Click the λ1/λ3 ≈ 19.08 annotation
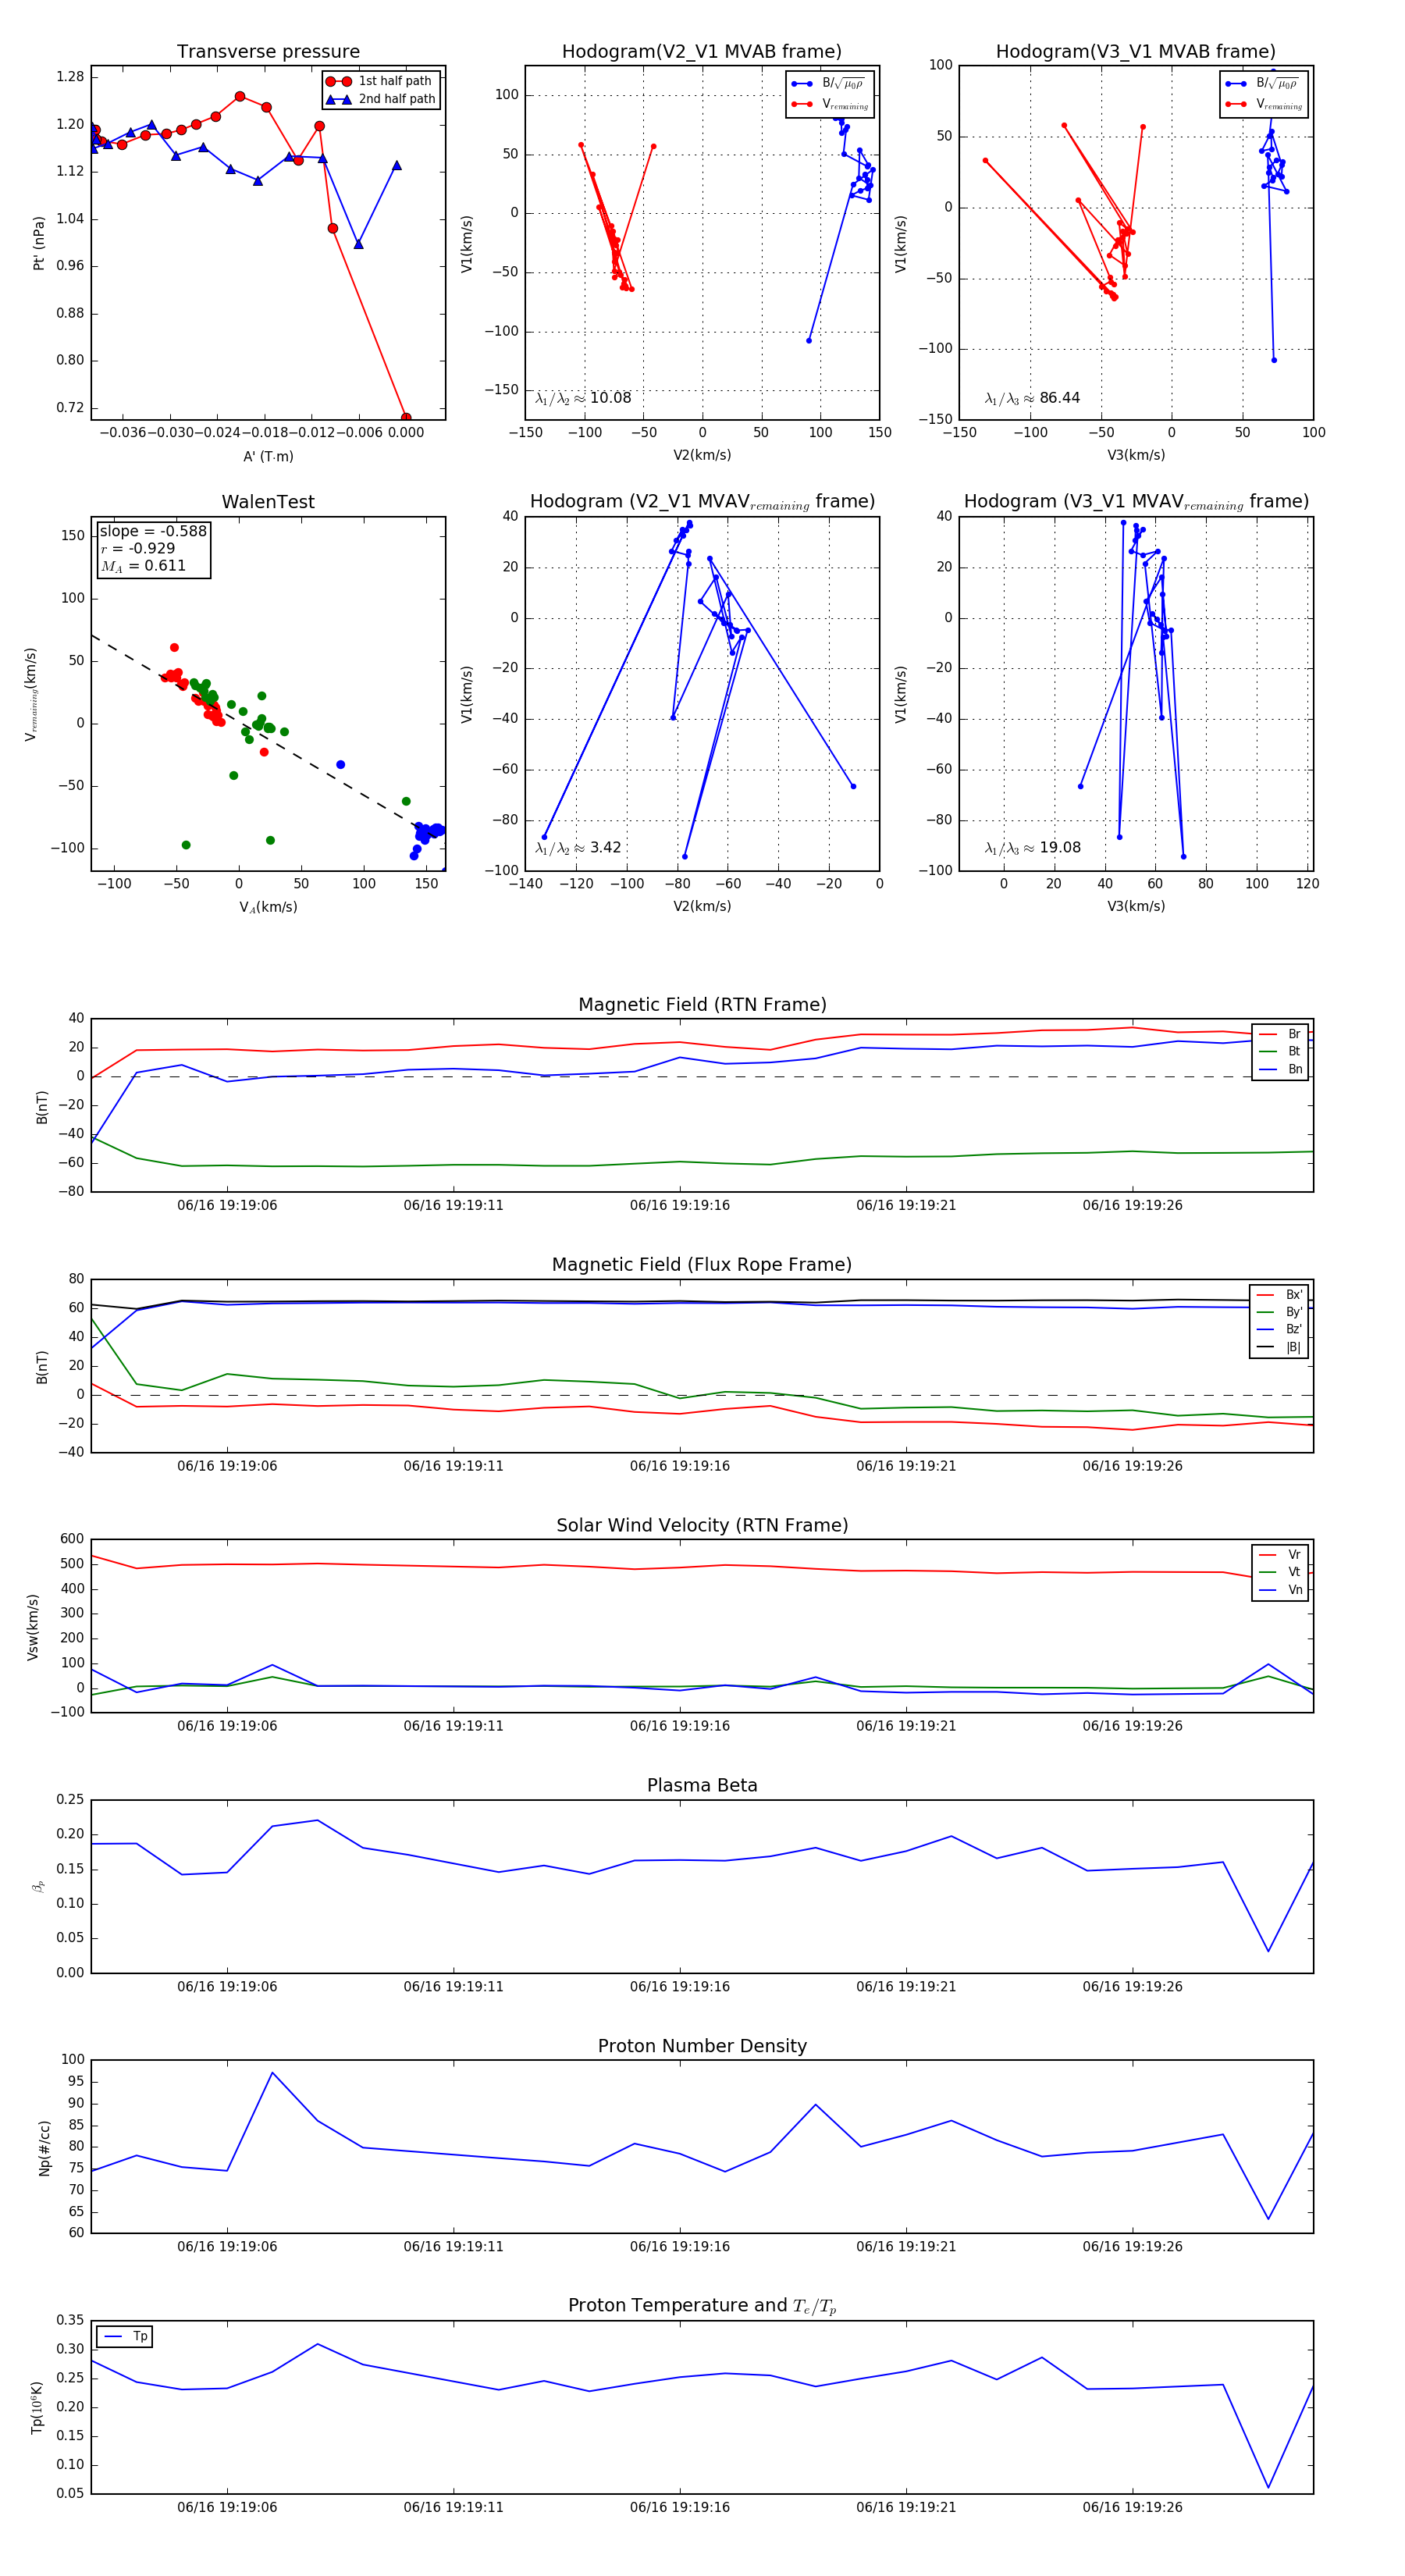 [1032, 848]
